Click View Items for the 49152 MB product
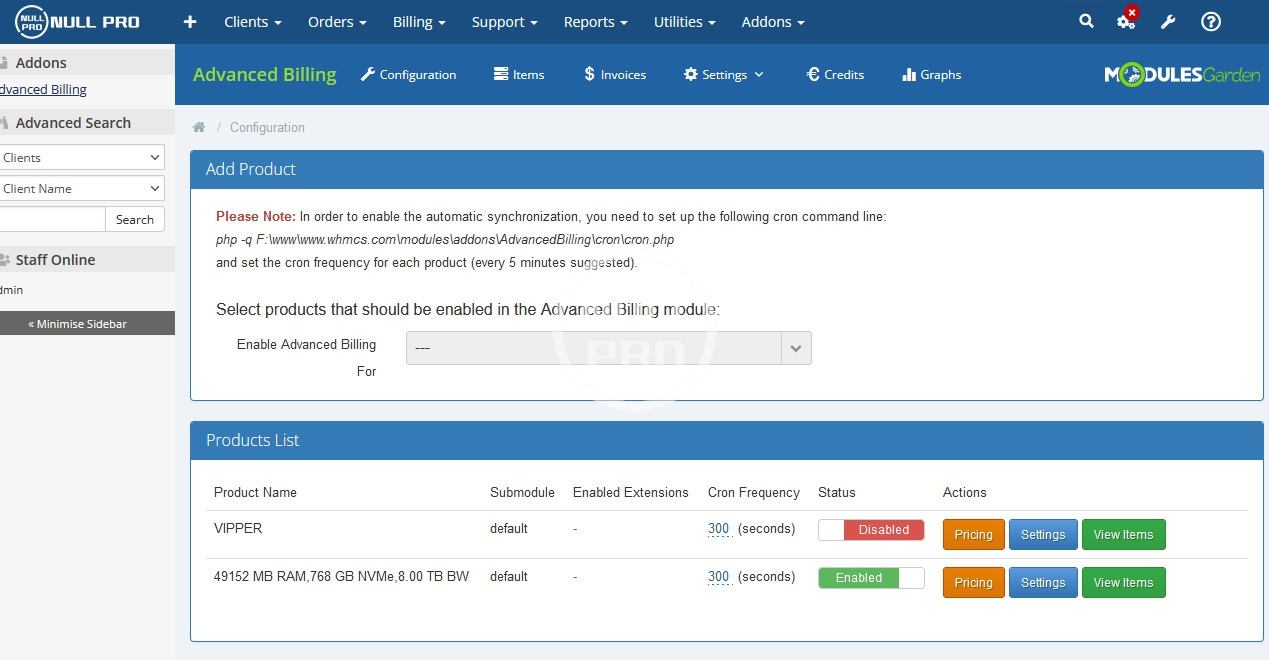This screenshot has height=660, width=1269. (x=1123, y=583)
